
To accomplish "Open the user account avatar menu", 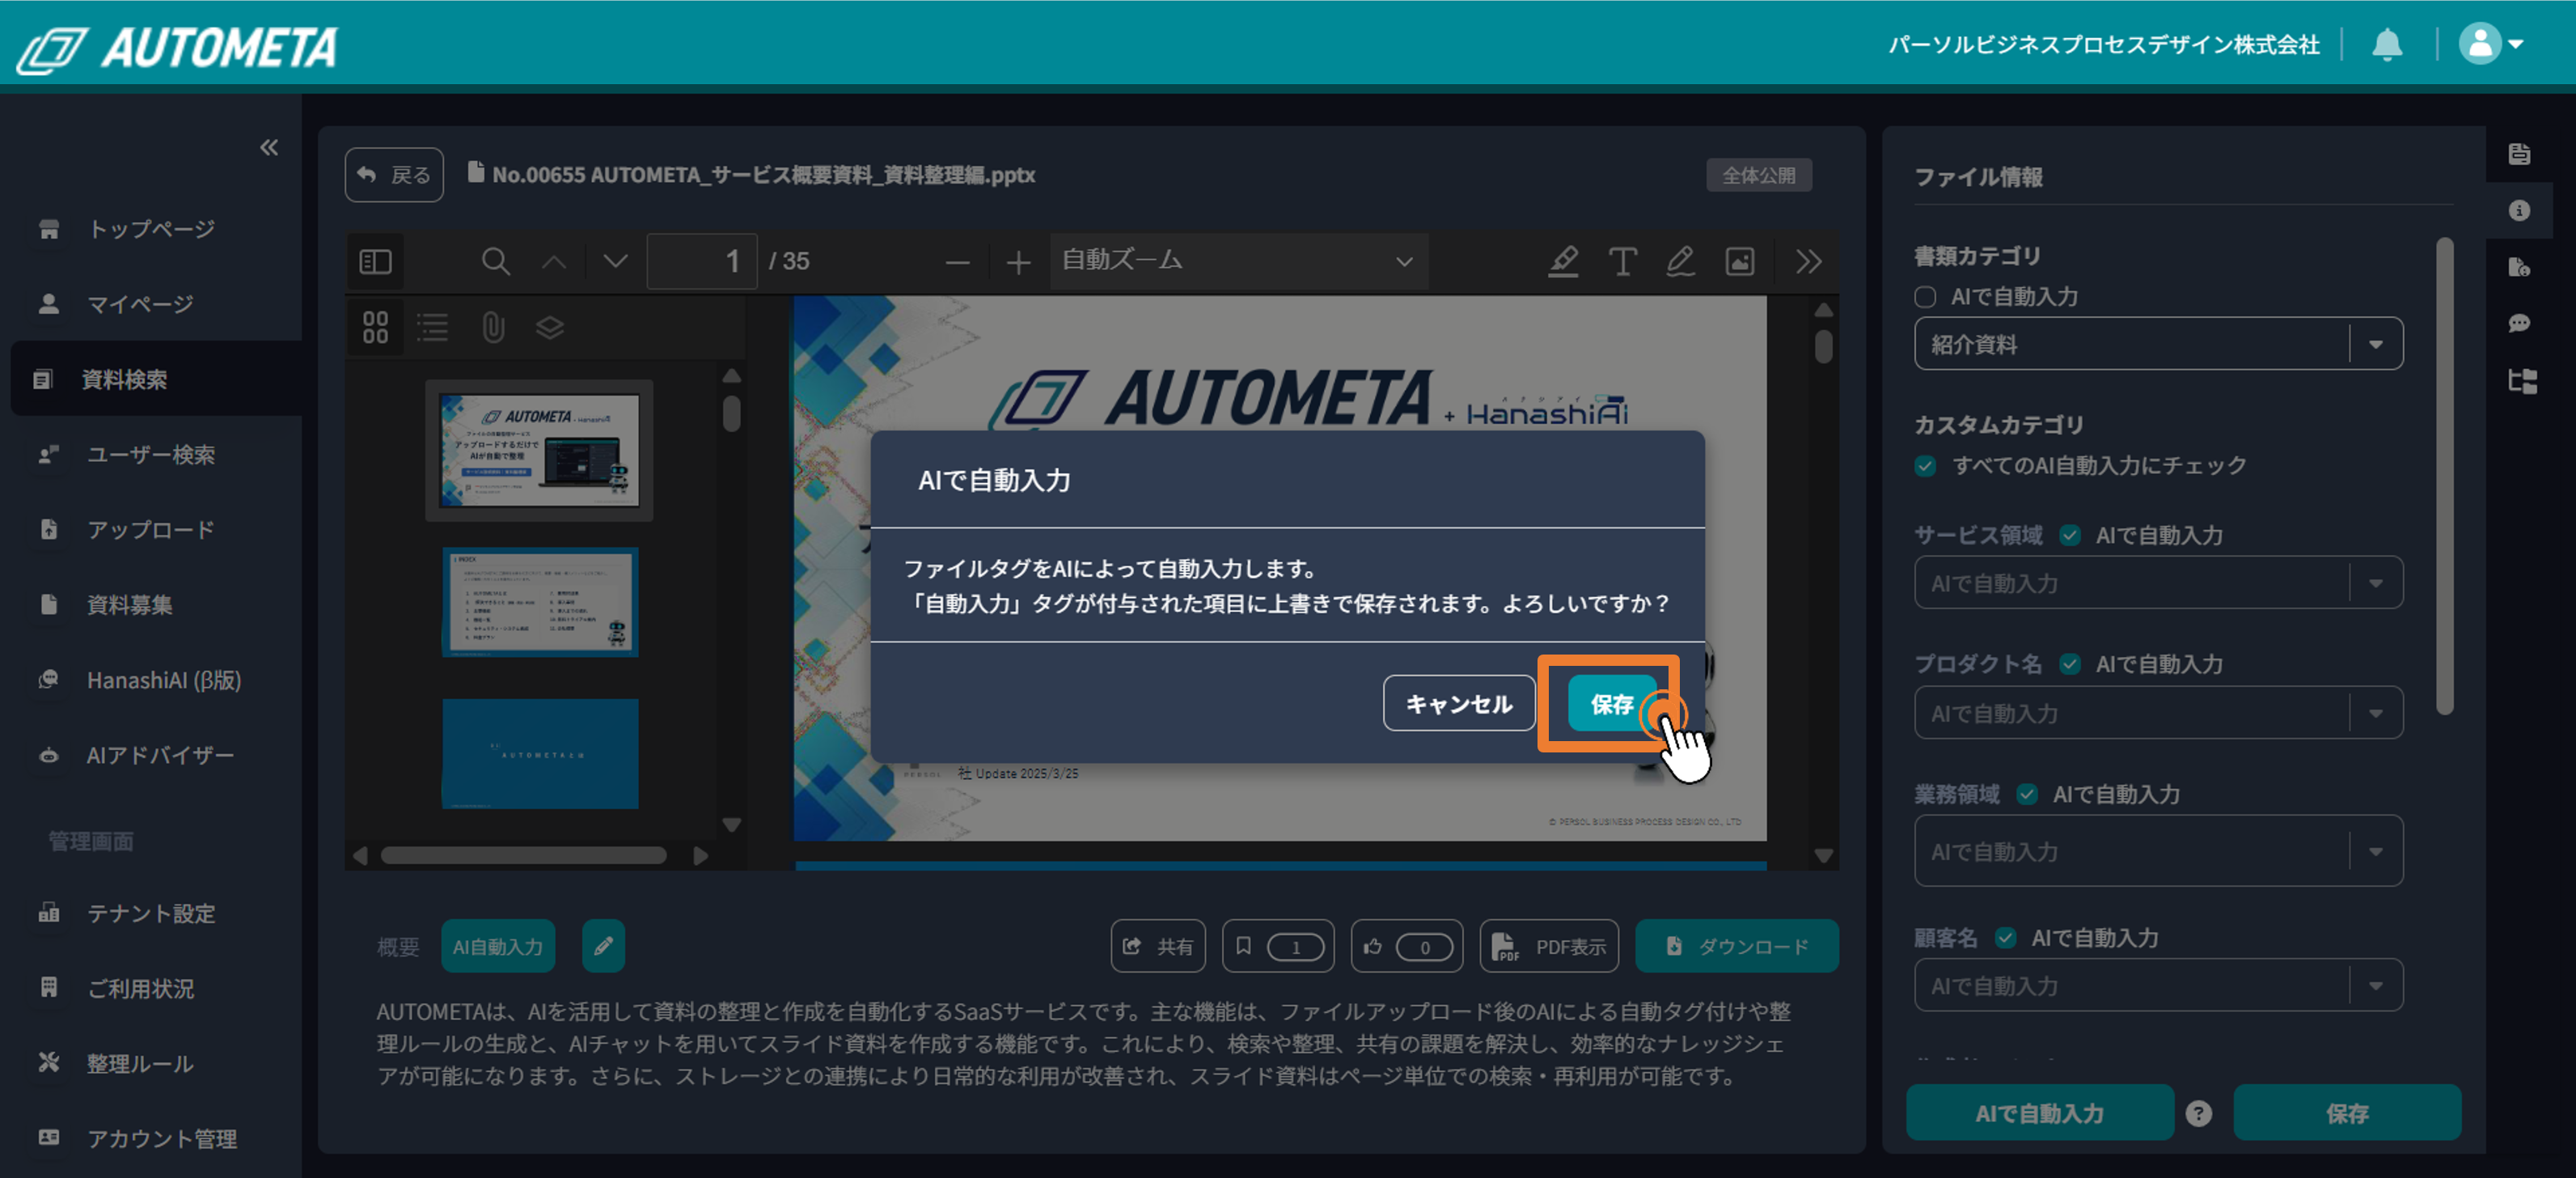I will click(2491, 44).
